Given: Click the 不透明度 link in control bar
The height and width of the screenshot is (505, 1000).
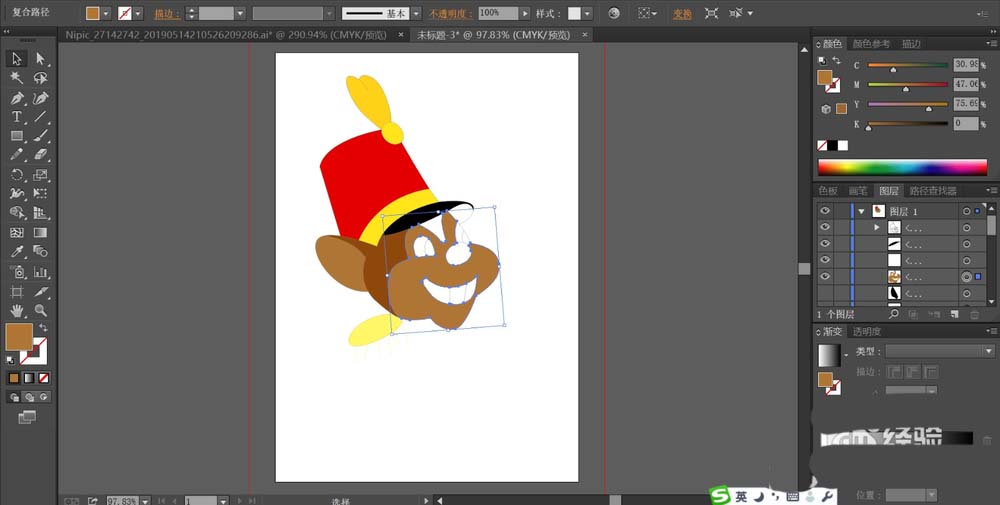Looking at the screenshot, I should click(x=451, y=13).
